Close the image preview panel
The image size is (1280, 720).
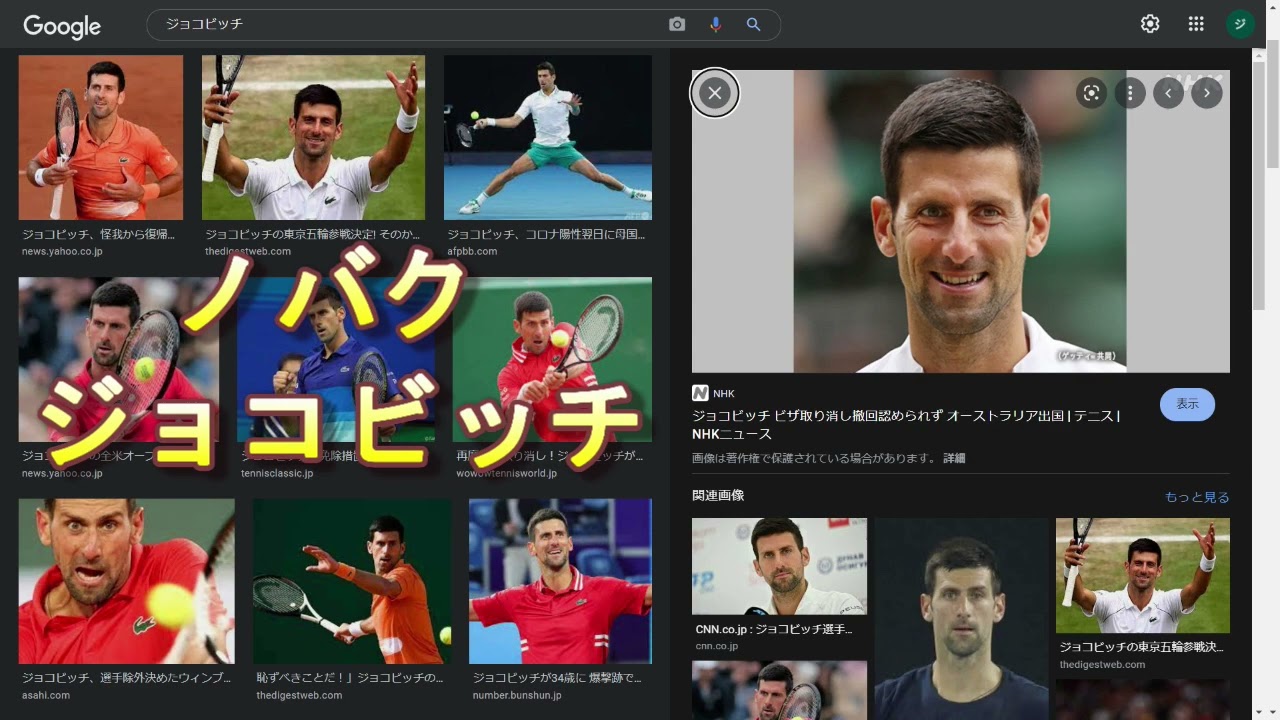(x=714, y=93)
